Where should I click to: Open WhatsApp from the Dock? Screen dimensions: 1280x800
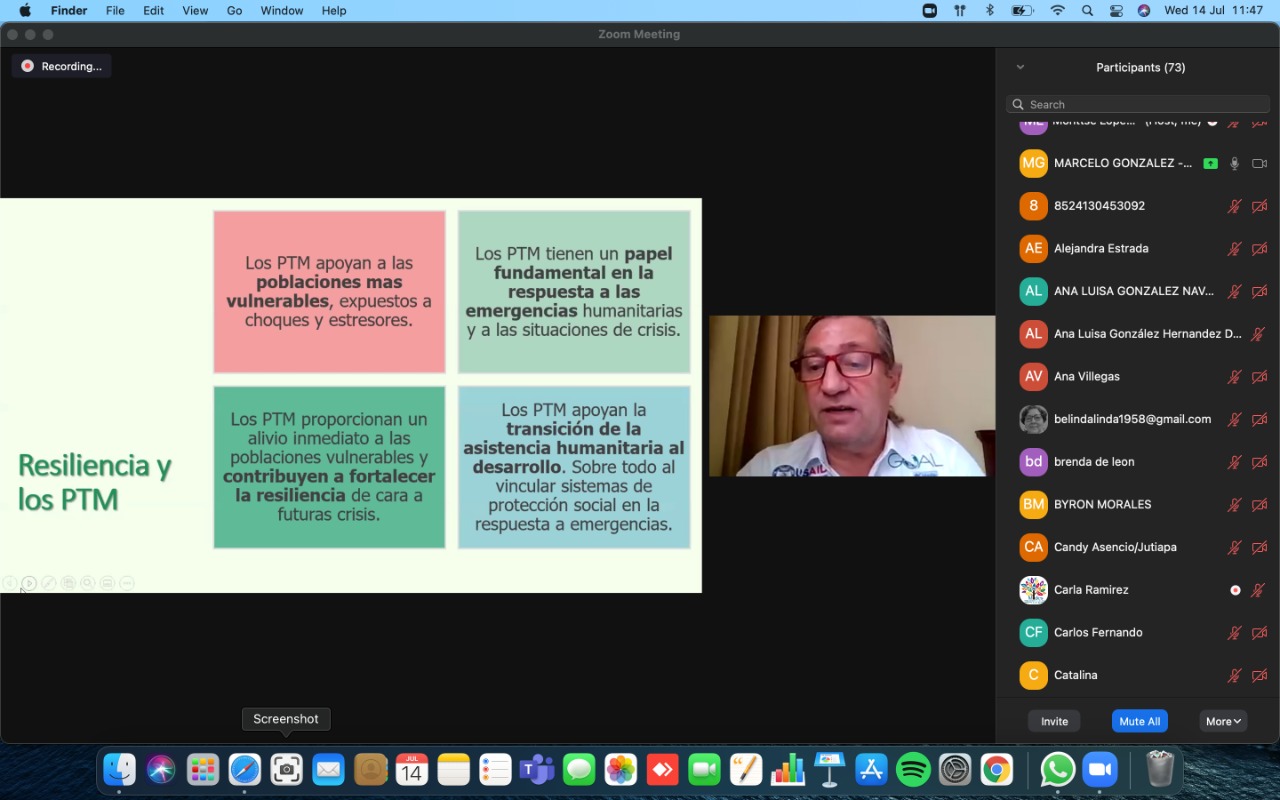(x=1057, y=770)
